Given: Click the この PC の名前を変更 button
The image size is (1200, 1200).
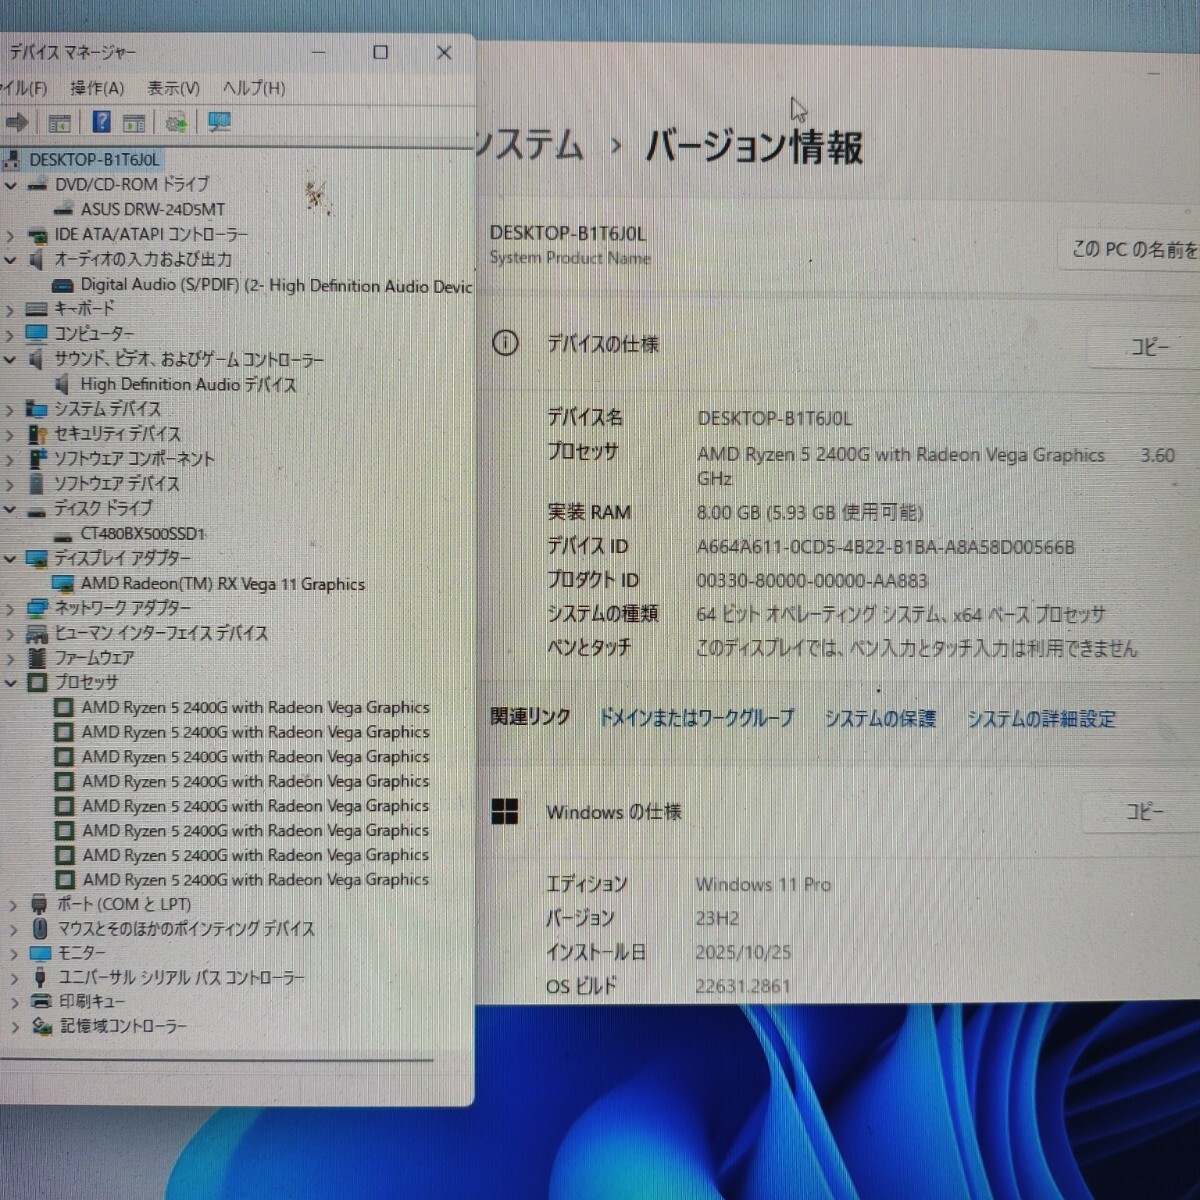Looking at the screenshot, I should pyautogui.click(x=1131, y=249).
